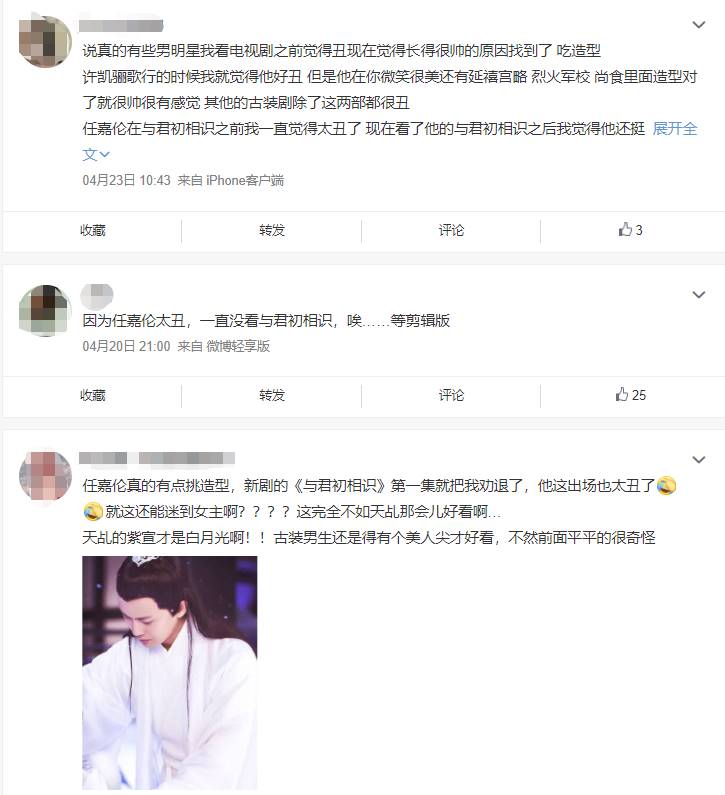Viewport: 725px width, 795px height.
Task: Expand options chevron on third post
Action: point(699,459)
